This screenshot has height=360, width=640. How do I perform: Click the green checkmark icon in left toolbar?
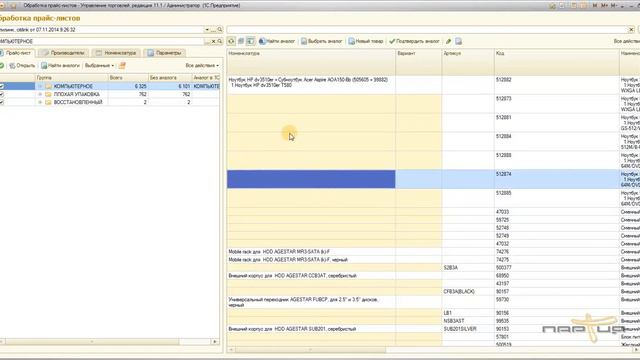[2, 65]
